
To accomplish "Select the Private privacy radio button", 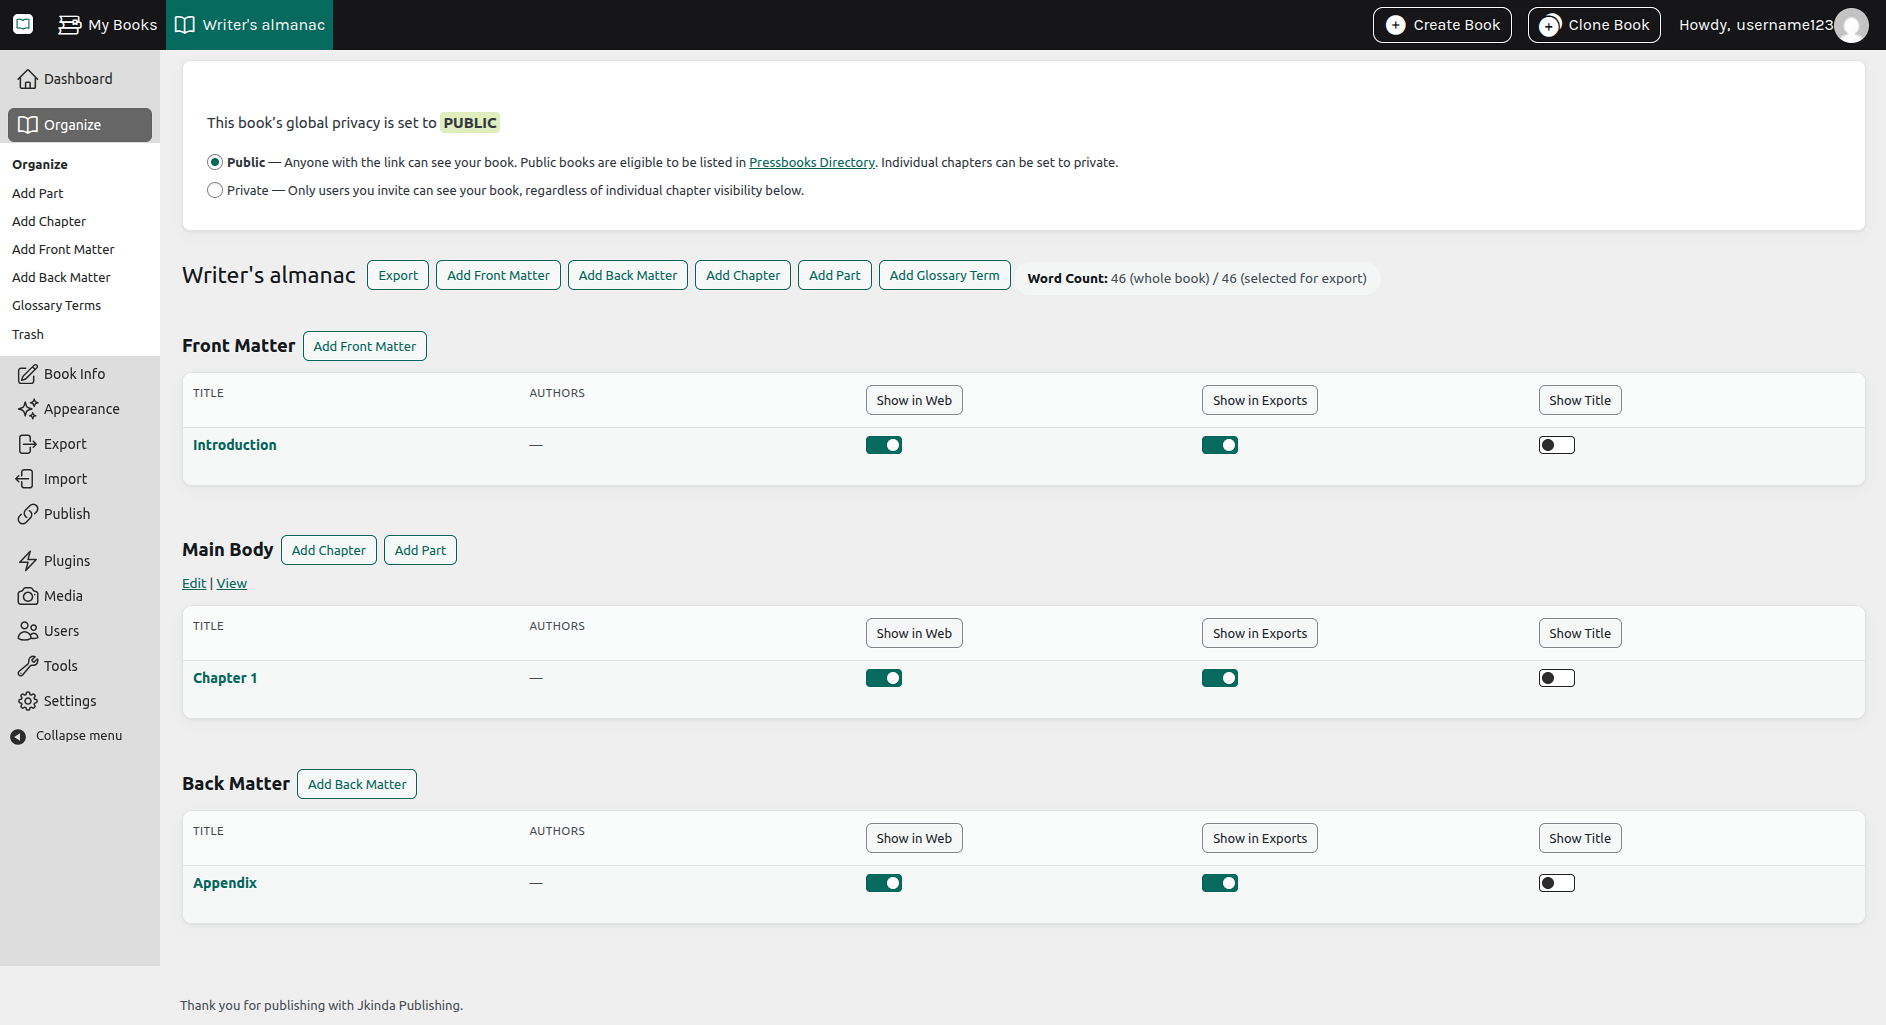I will click(x=215, y=190).
